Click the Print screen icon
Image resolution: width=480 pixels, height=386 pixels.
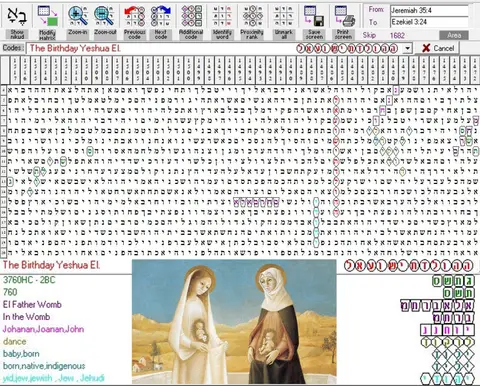[345, 16]
